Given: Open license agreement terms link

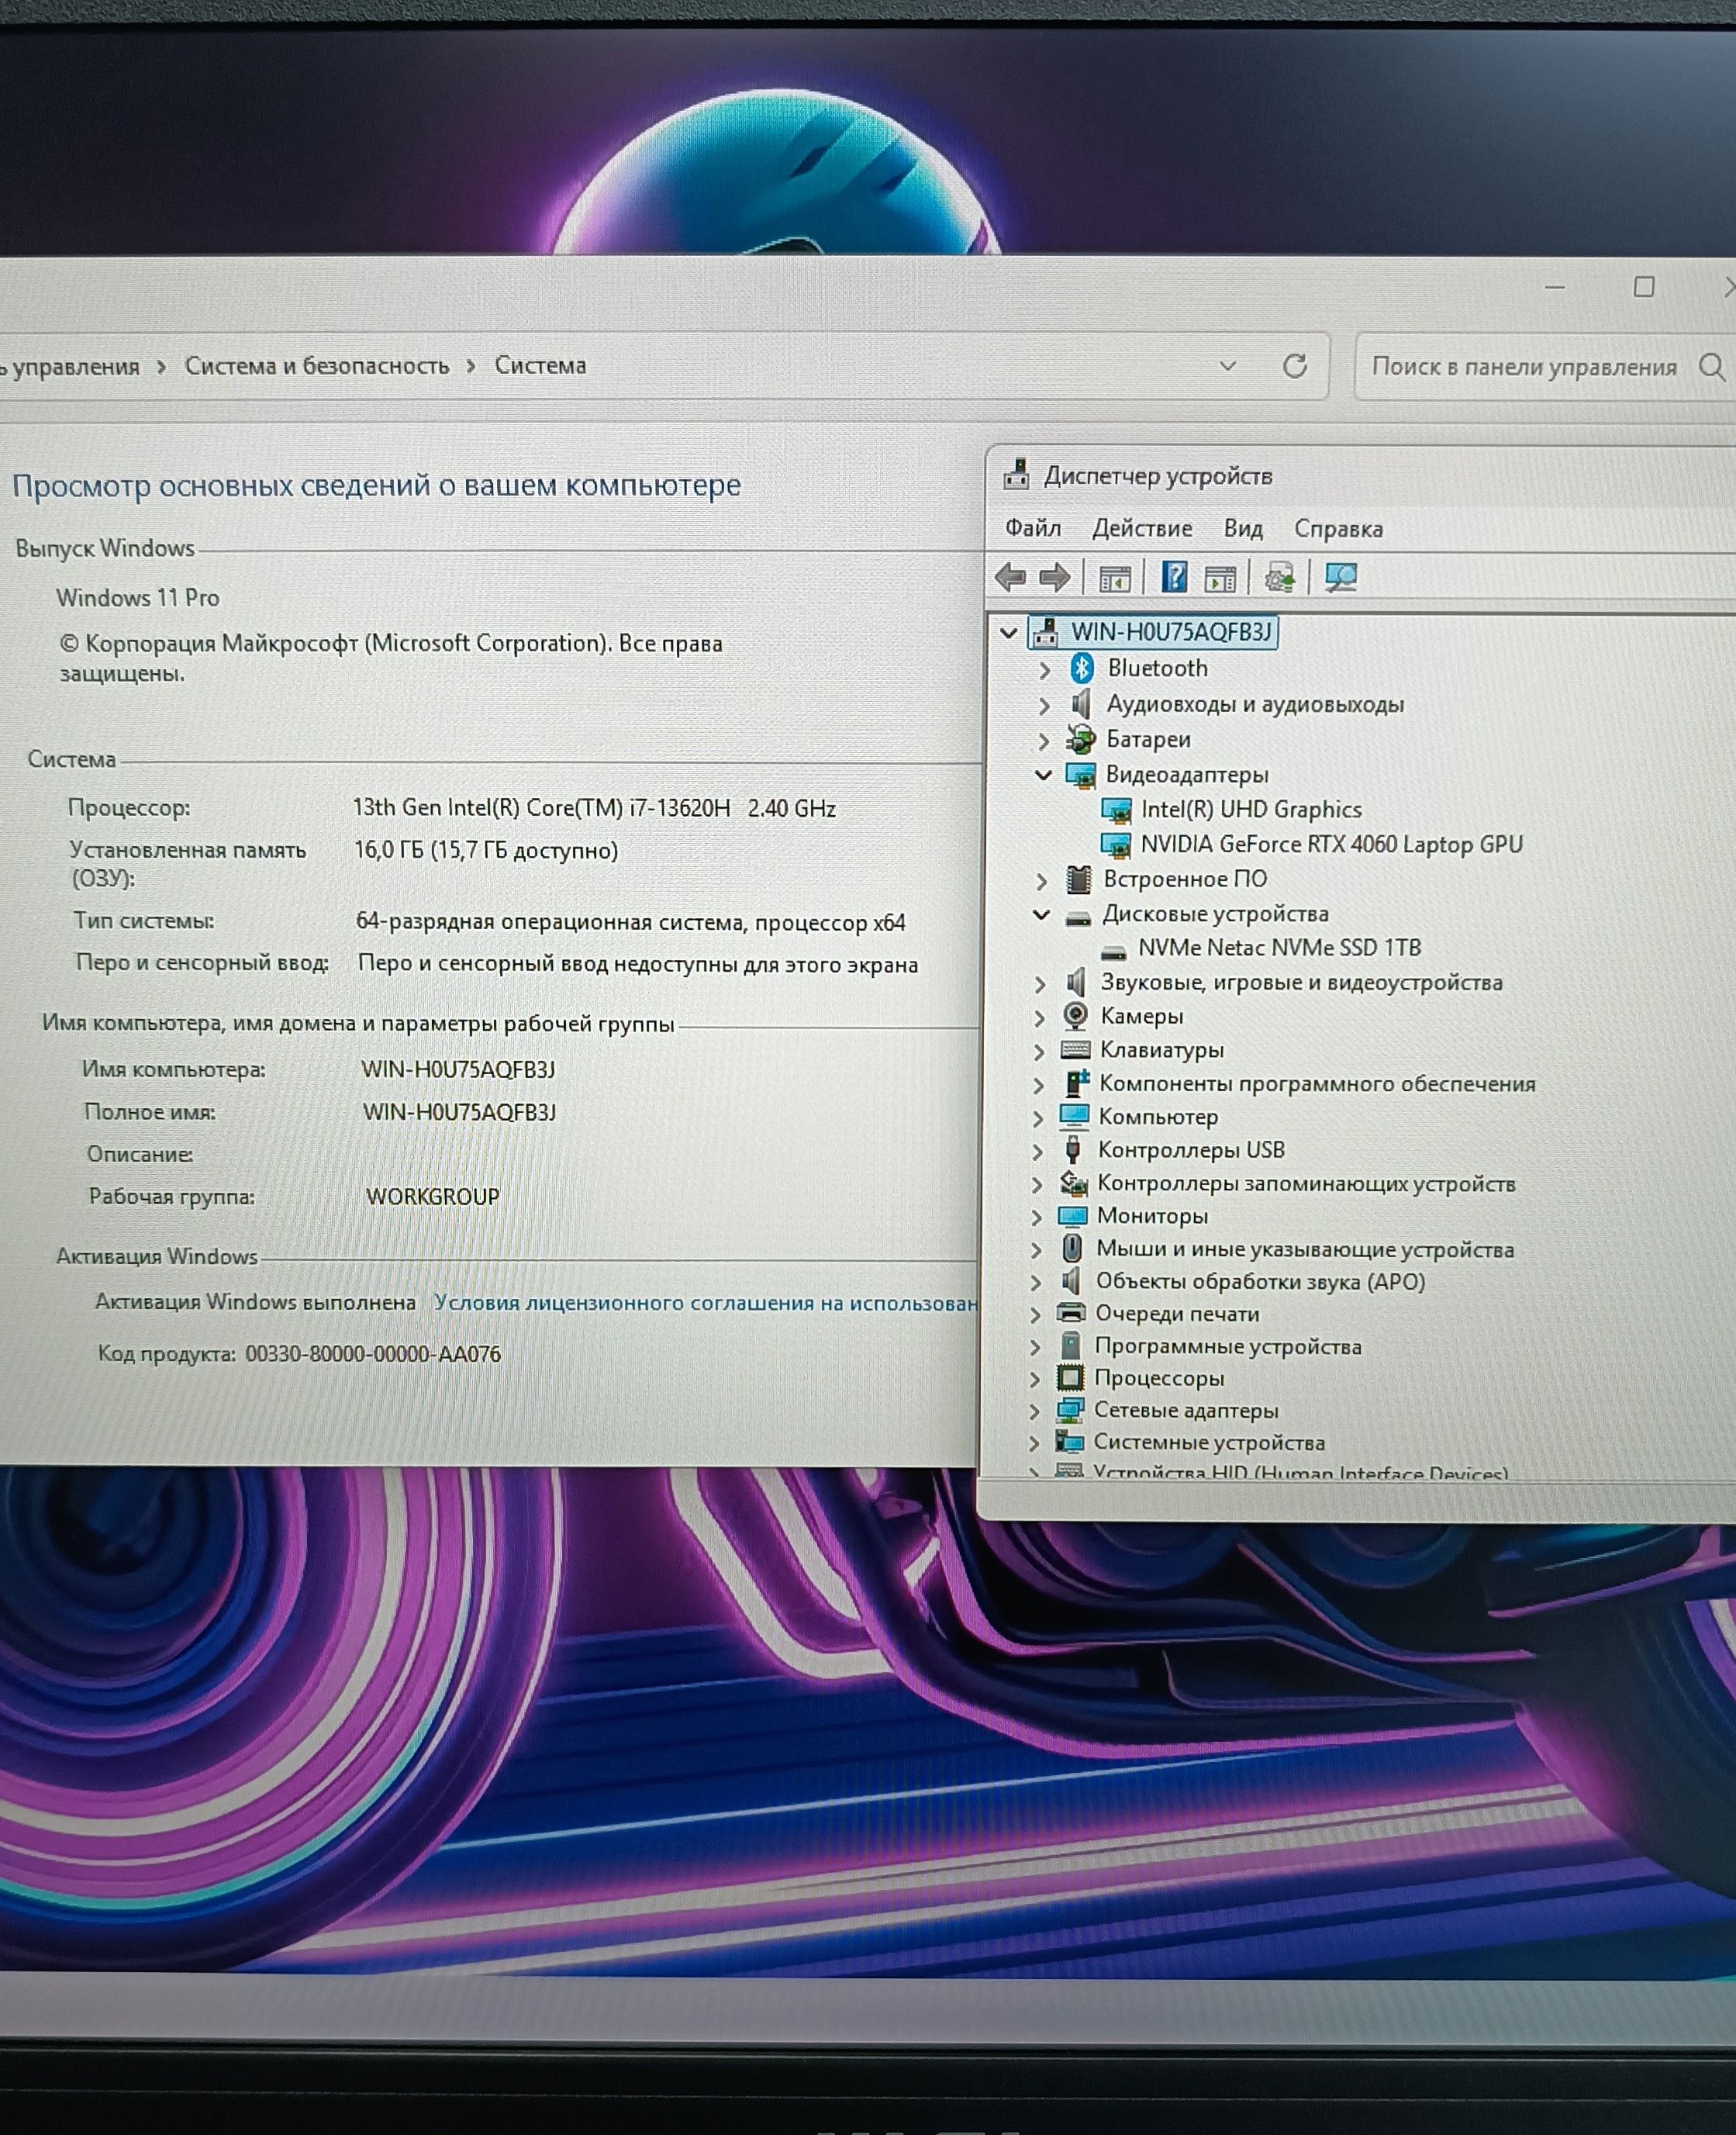Looking at the screenshot, I should tap(705, 1303).
